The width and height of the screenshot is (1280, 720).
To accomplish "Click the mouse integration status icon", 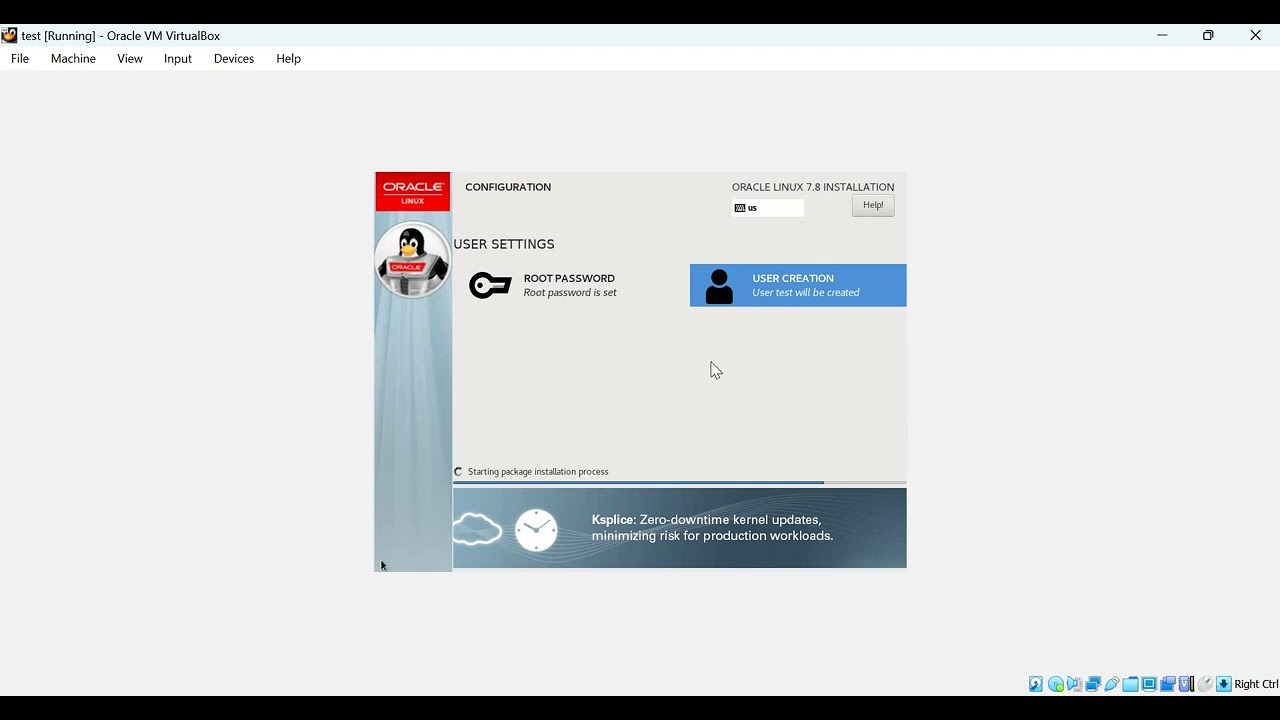I will coord(1205,684).
